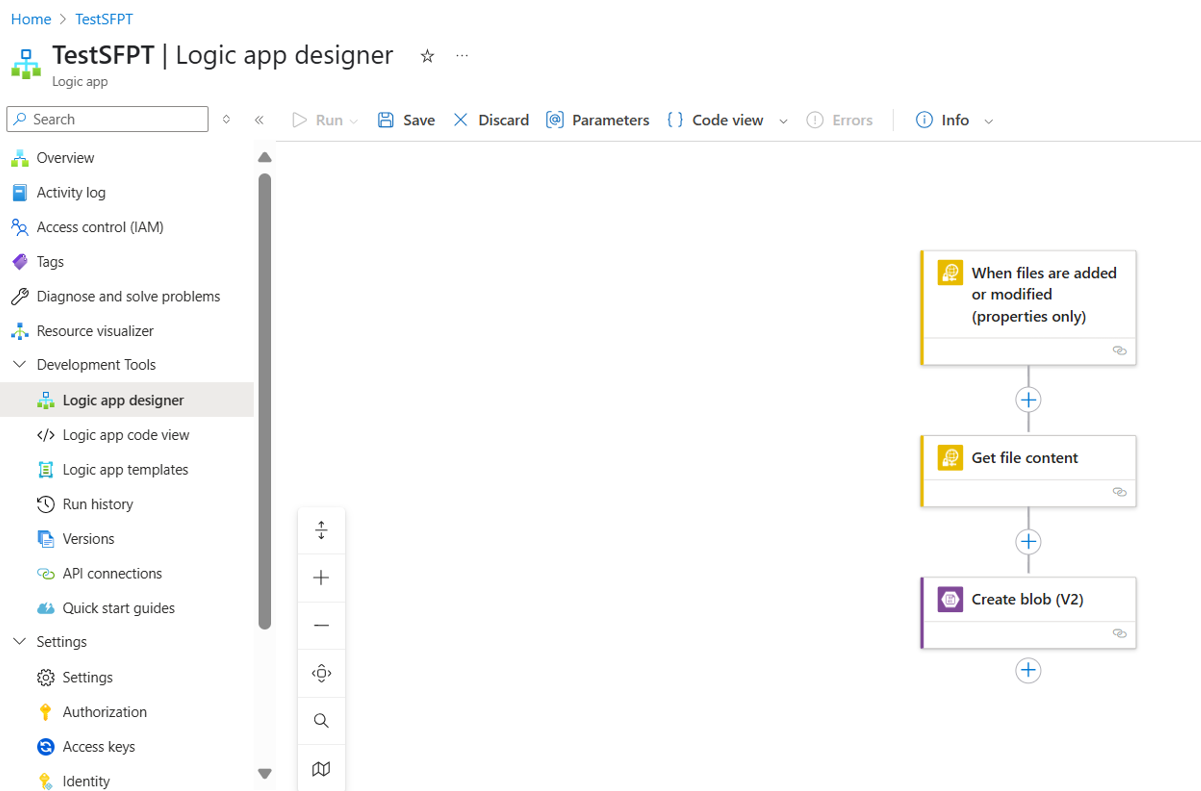Click connection link icon on trigger card
The height and width of the screenshot is (791, 1201).
[x=1119, y=351]
